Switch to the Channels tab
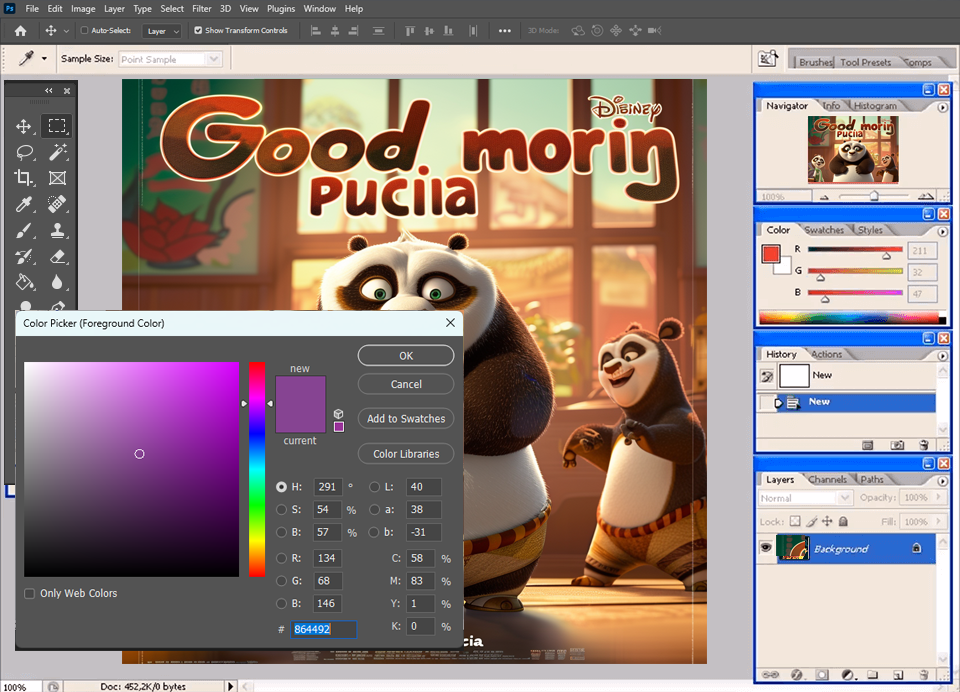Screen dimensions: 960x692 pos(828,480)
